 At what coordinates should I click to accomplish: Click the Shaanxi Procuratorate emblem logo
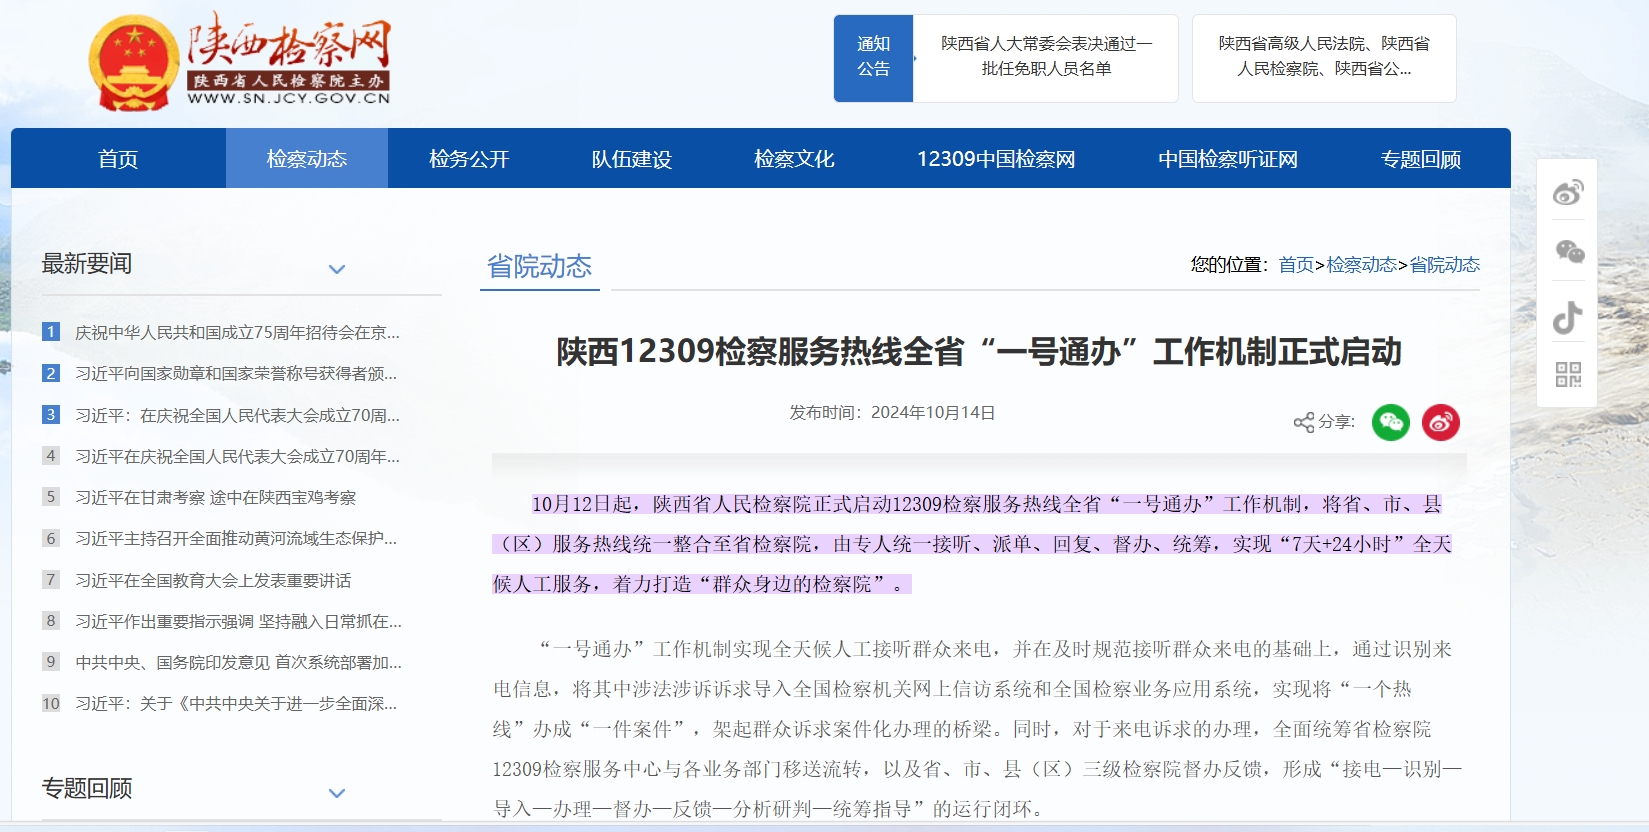pos(133,63)
